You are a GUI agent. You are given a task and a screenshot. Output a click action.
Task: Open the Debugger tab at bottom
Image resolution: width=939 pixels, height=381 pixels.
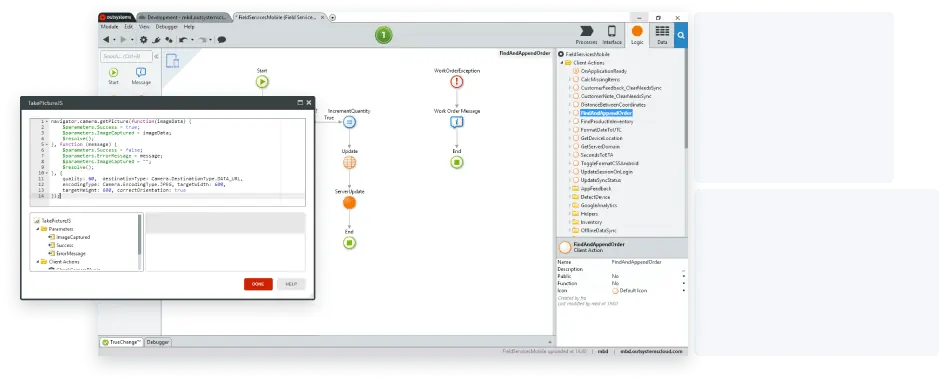[x=158, y=342]
